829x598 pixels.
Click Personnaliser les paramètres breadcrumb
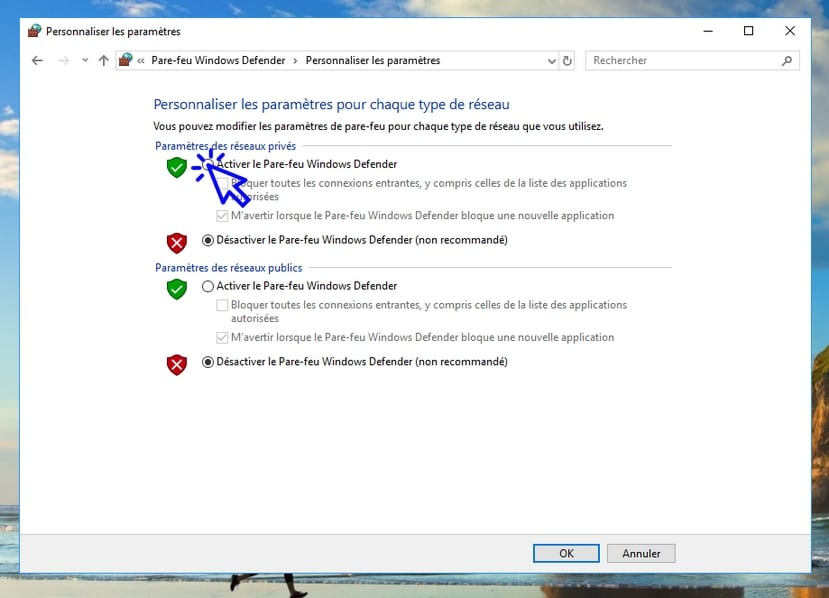373,60
